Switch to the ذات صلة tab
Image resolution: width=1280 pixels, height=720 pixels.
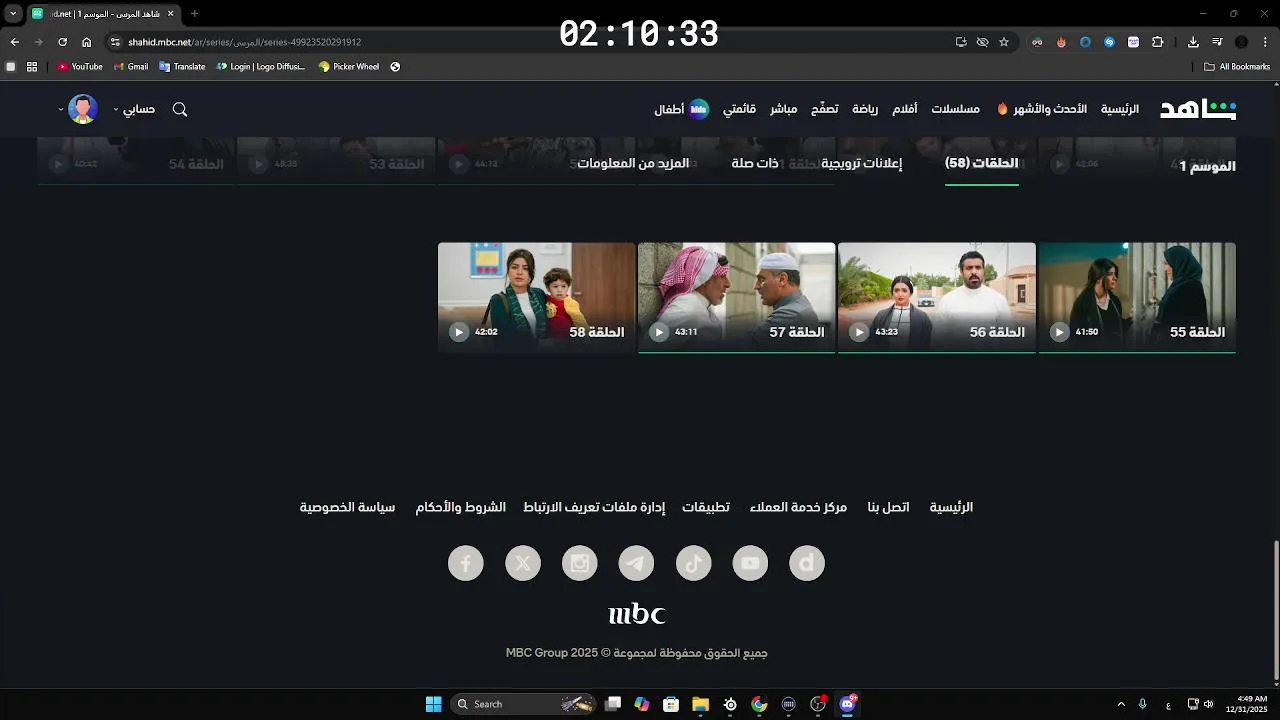tap(755, 163)
